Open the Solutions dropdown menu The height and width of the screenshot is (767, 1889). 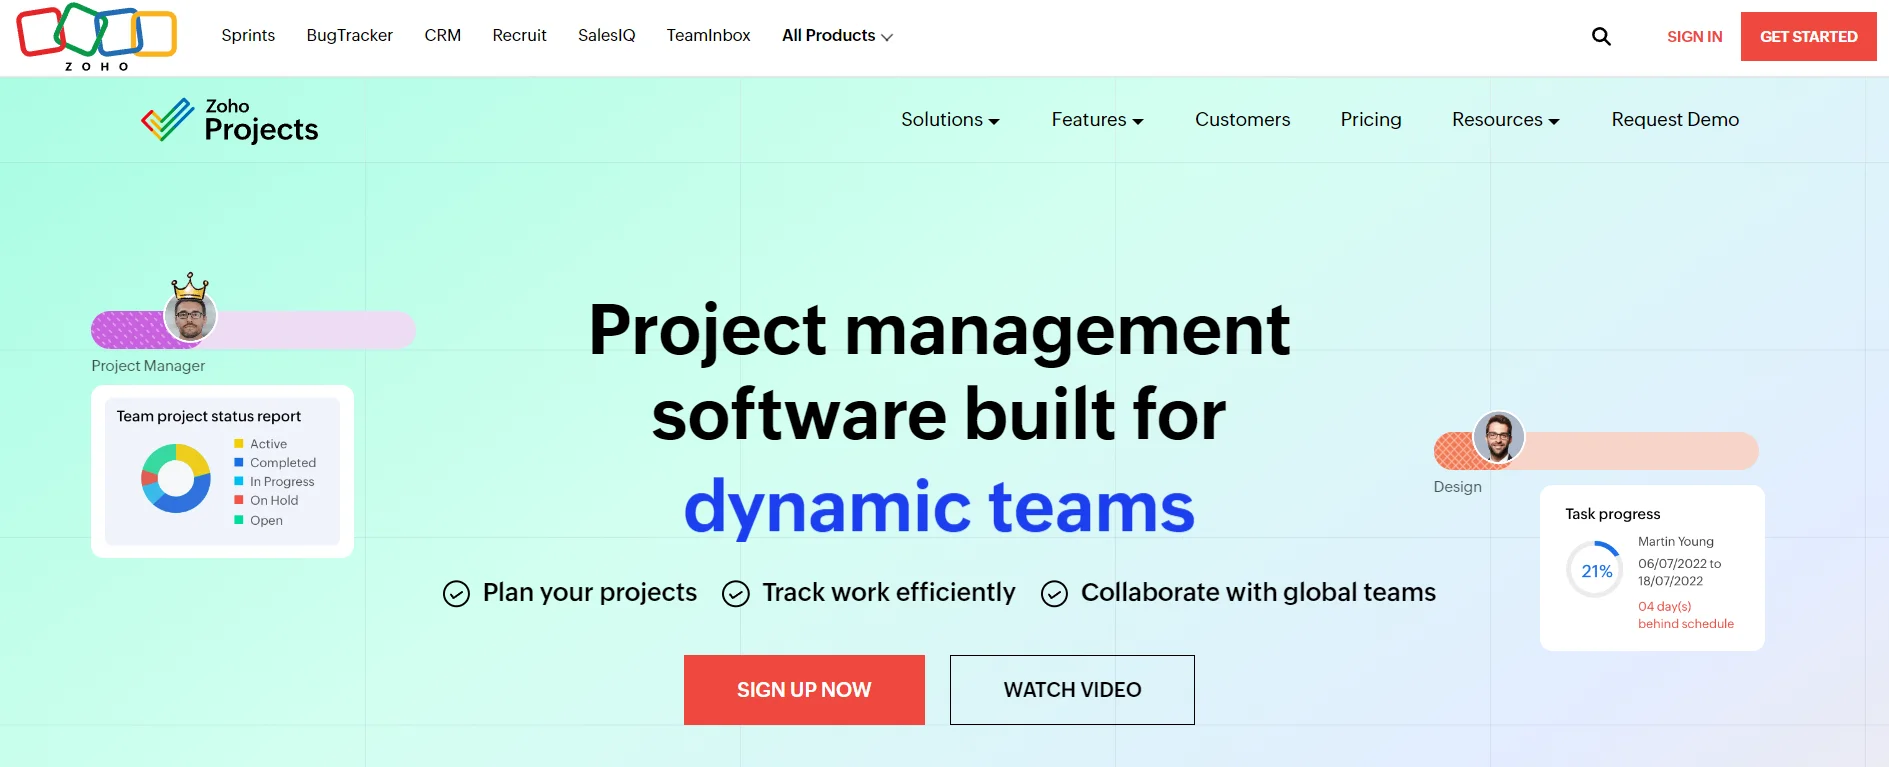pos(950,120)
